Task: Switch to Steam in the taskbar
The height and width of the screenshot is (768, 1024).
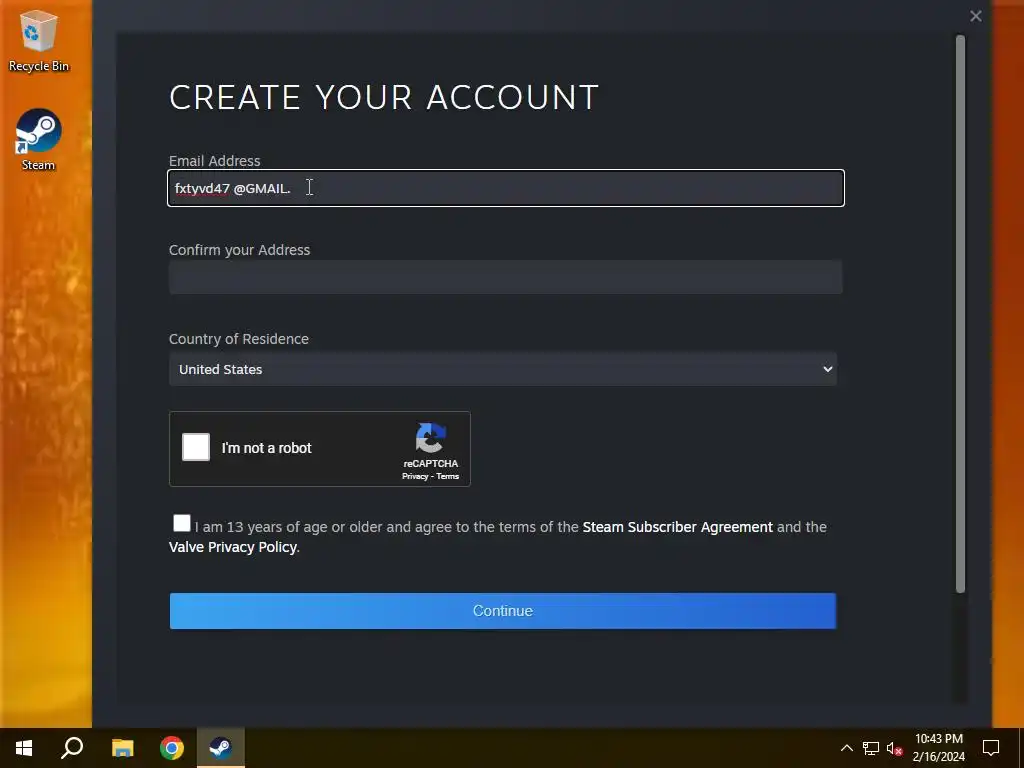Action: (221, 748)
